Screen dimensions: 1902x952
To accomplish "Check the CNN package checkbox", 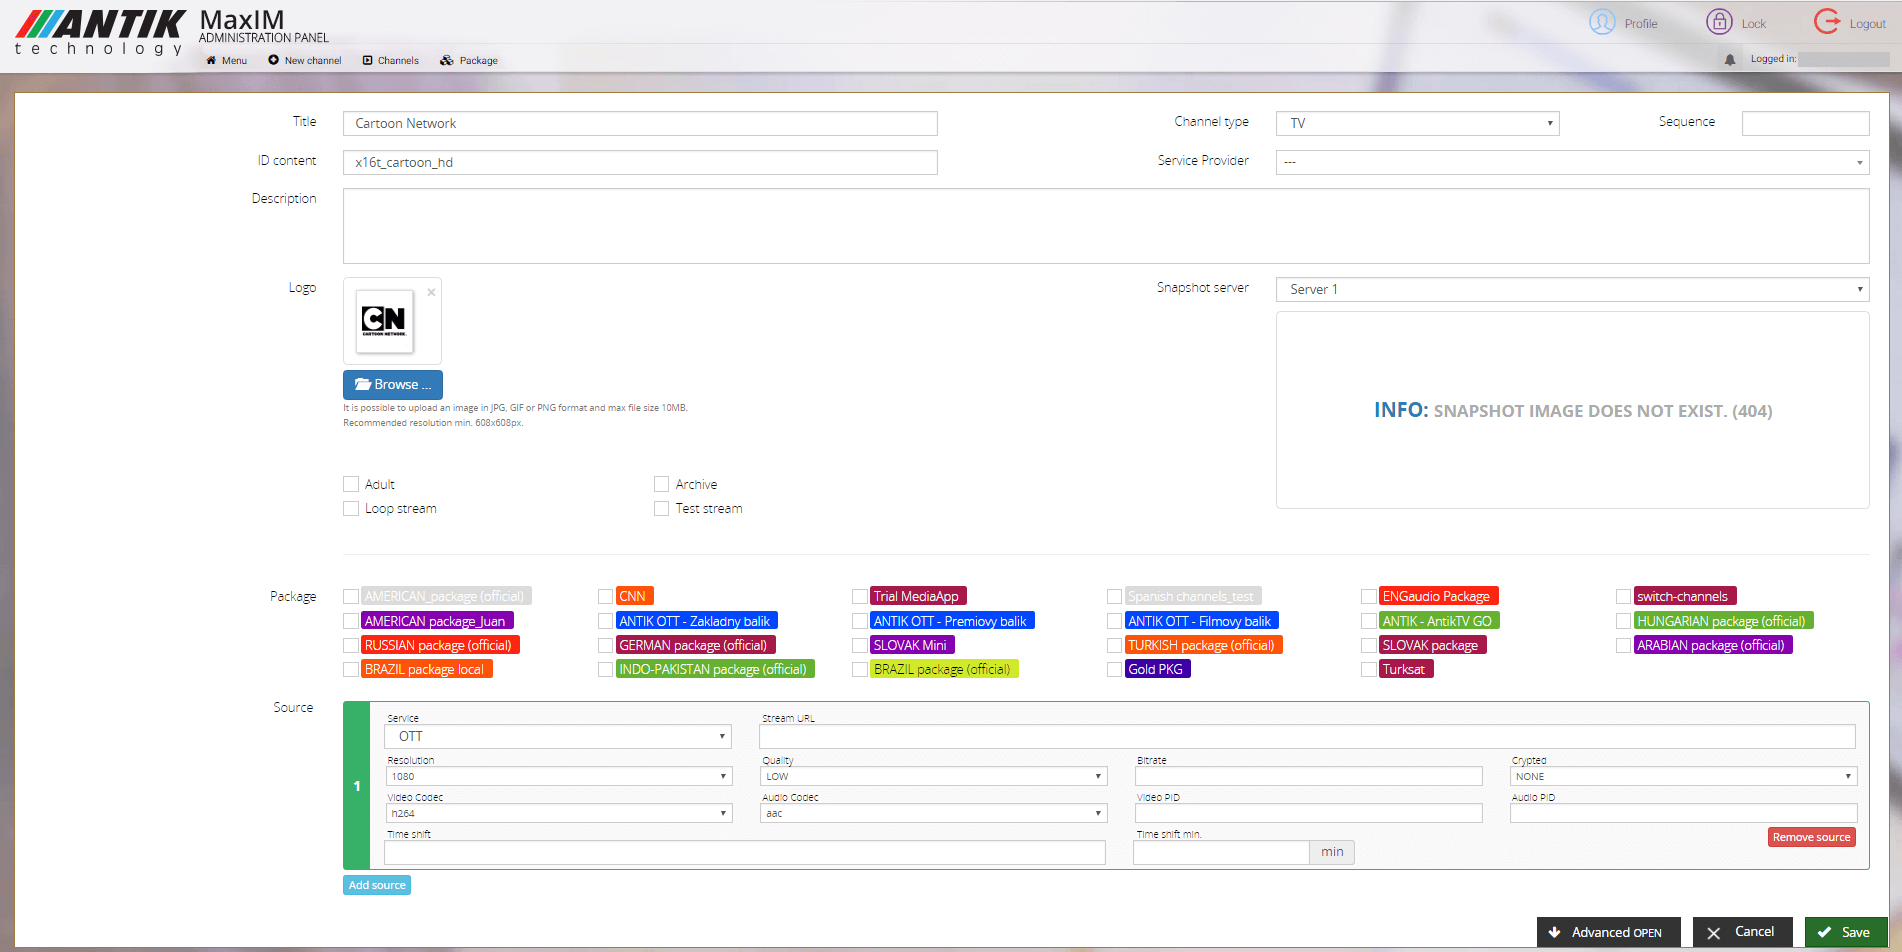I will tap(605, 597).
